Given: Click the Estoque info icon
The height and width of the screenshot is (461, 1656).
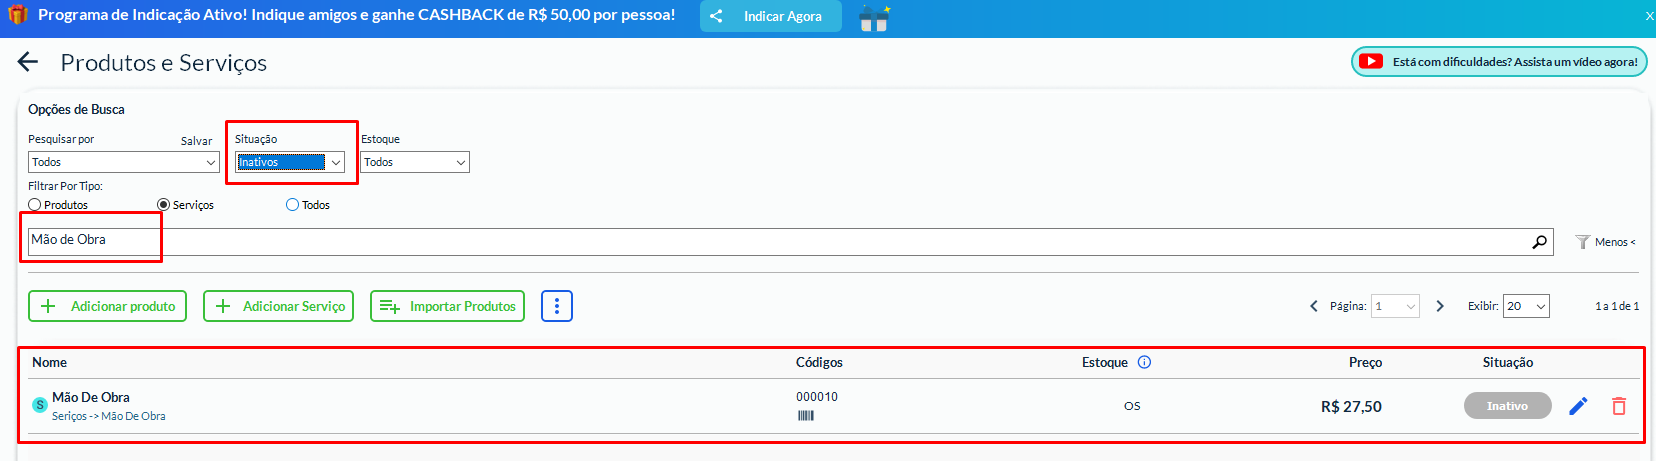Looking at the screenshot, I should click(1145, 362).
